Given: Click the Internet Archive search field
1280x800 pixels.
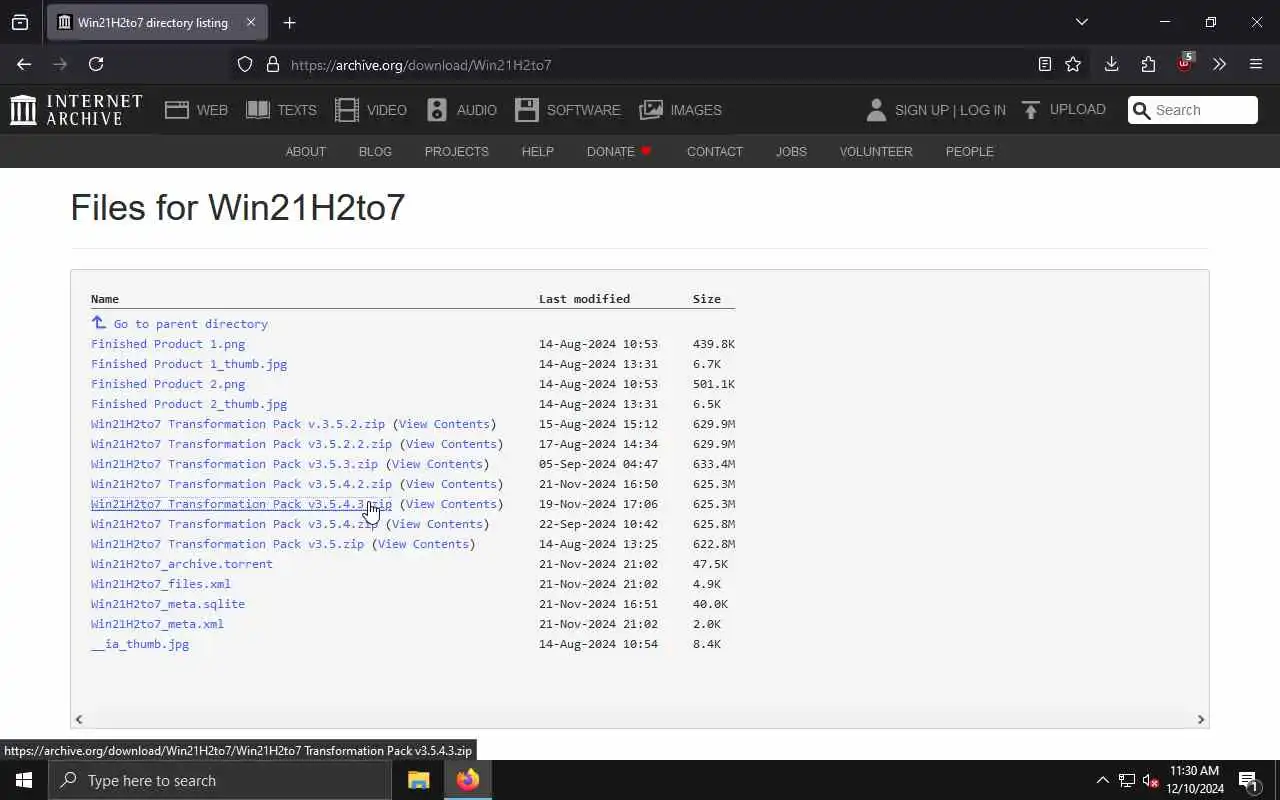Looking at the screenshot, I should click(x=1193, y=110).
